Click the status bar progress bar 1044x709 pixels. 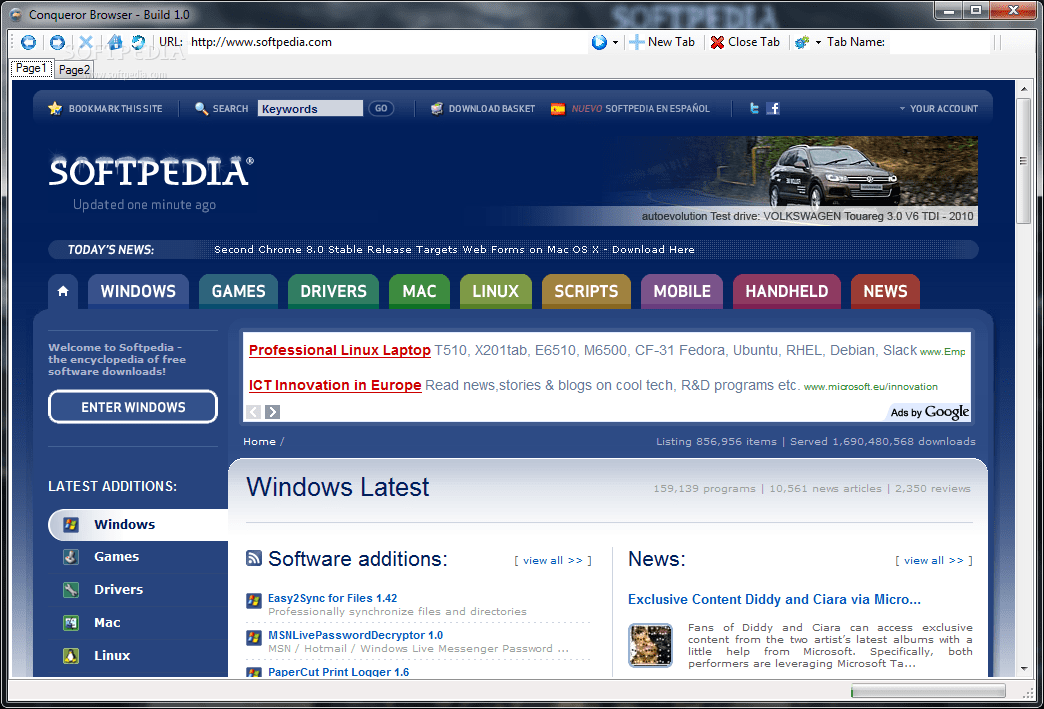pos(928,692)
